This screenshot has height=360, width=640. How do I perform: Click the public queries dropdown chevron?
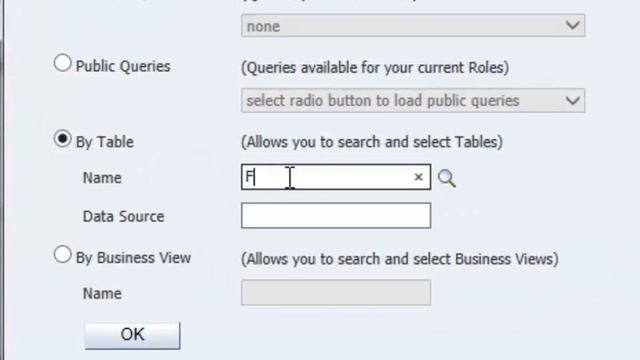pyautogui.click(x=573, y=100)
